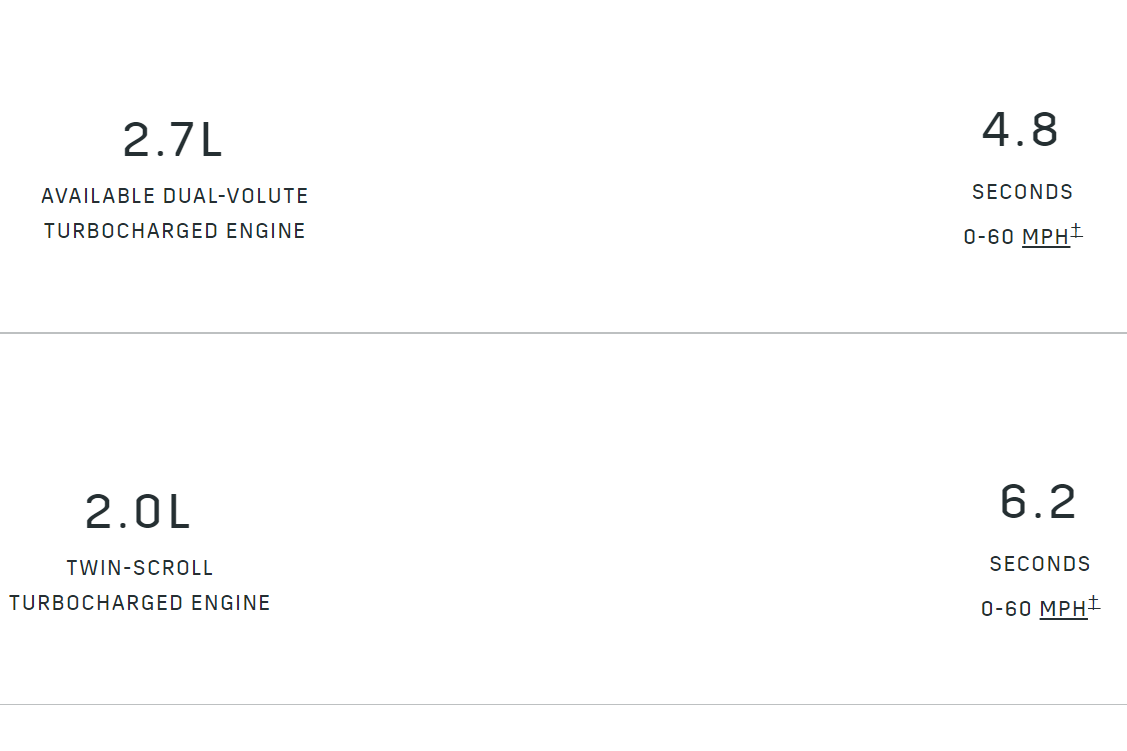Click the 2.0L engine size heading
This screenshot has height=751, width=1127.
[138, 512]
